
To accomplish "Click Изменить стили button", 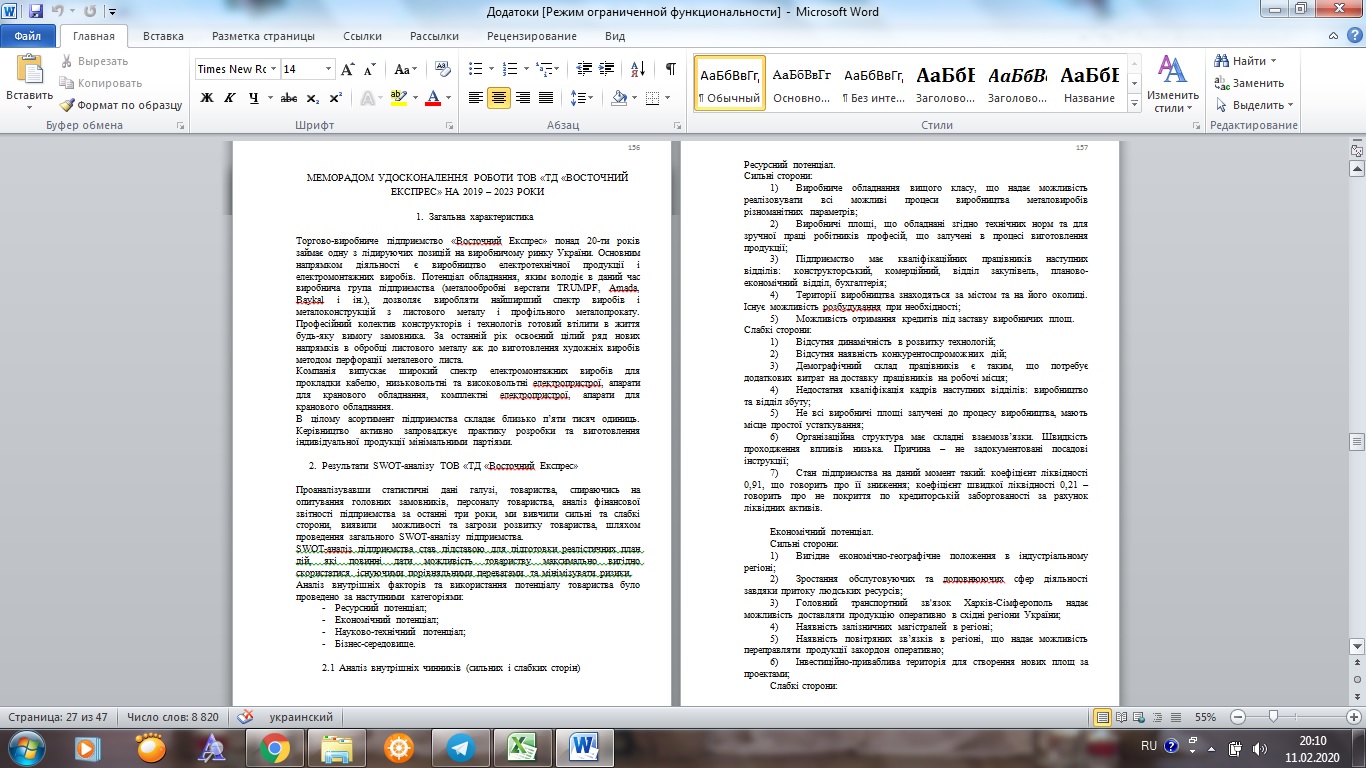I will click(x=1172, y=84).
